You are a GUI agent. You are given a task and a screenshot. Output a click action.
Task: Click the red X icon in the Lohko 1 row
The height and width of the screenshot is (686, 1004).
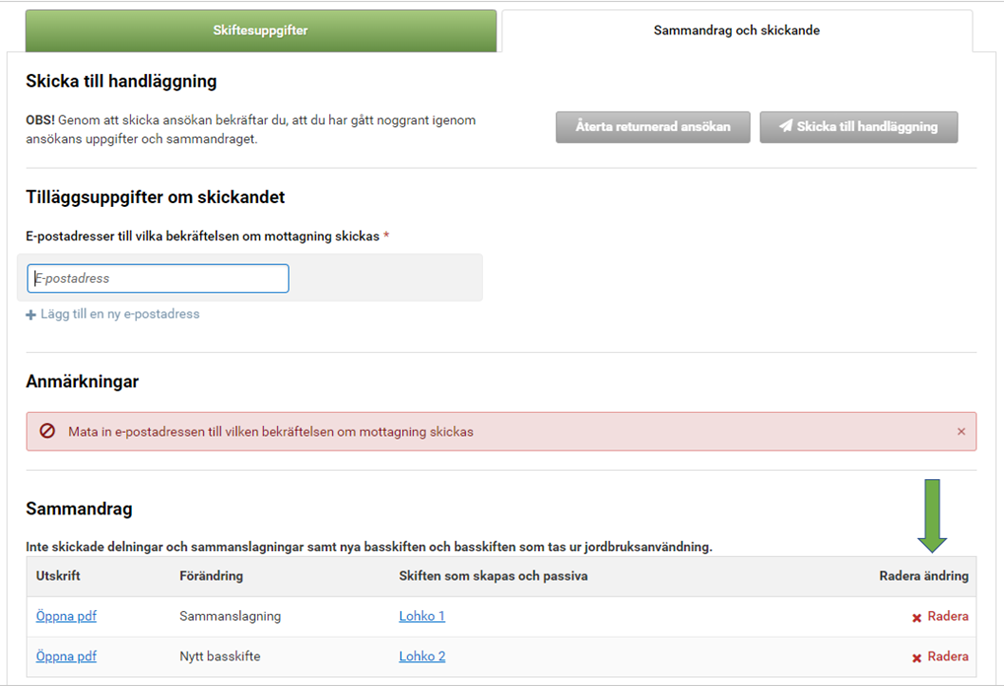(916, 618)
